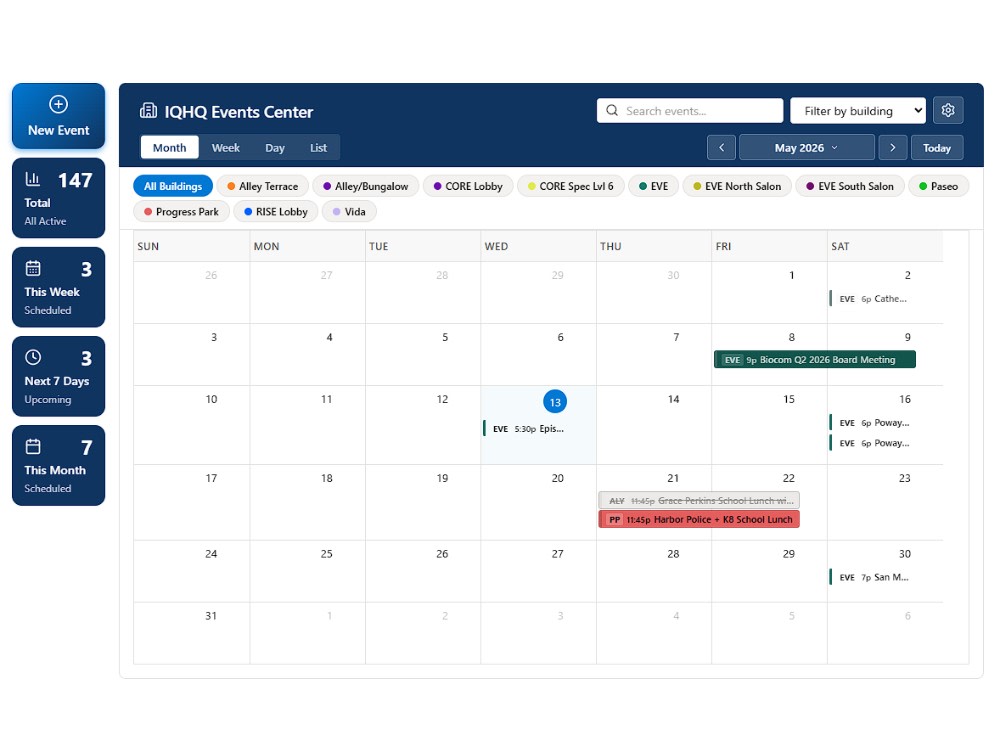The width and height of the screenshot is (1000, 750).
Task: Click the WED column header
Action: tap(496, 246)
